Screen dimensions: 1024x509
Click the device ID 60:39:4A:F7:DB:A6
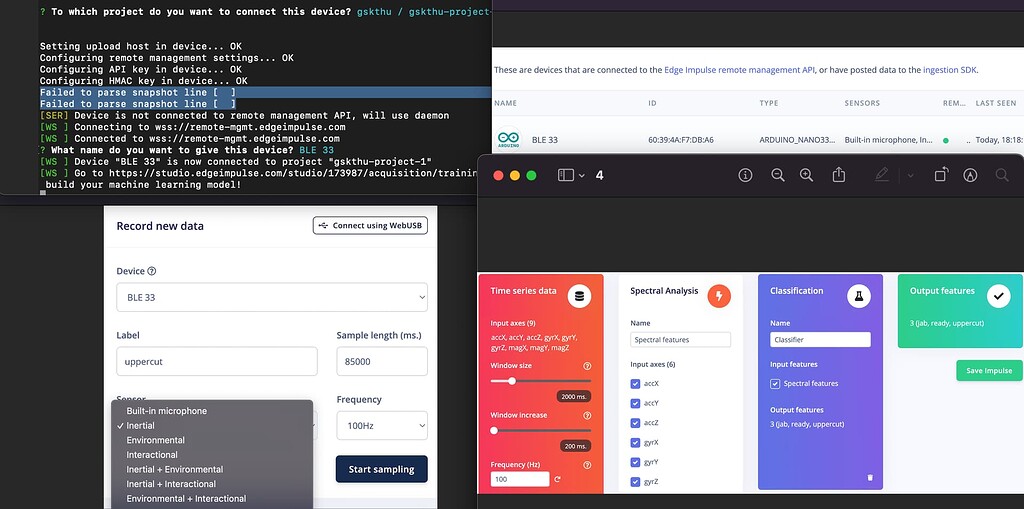[680, 140]
